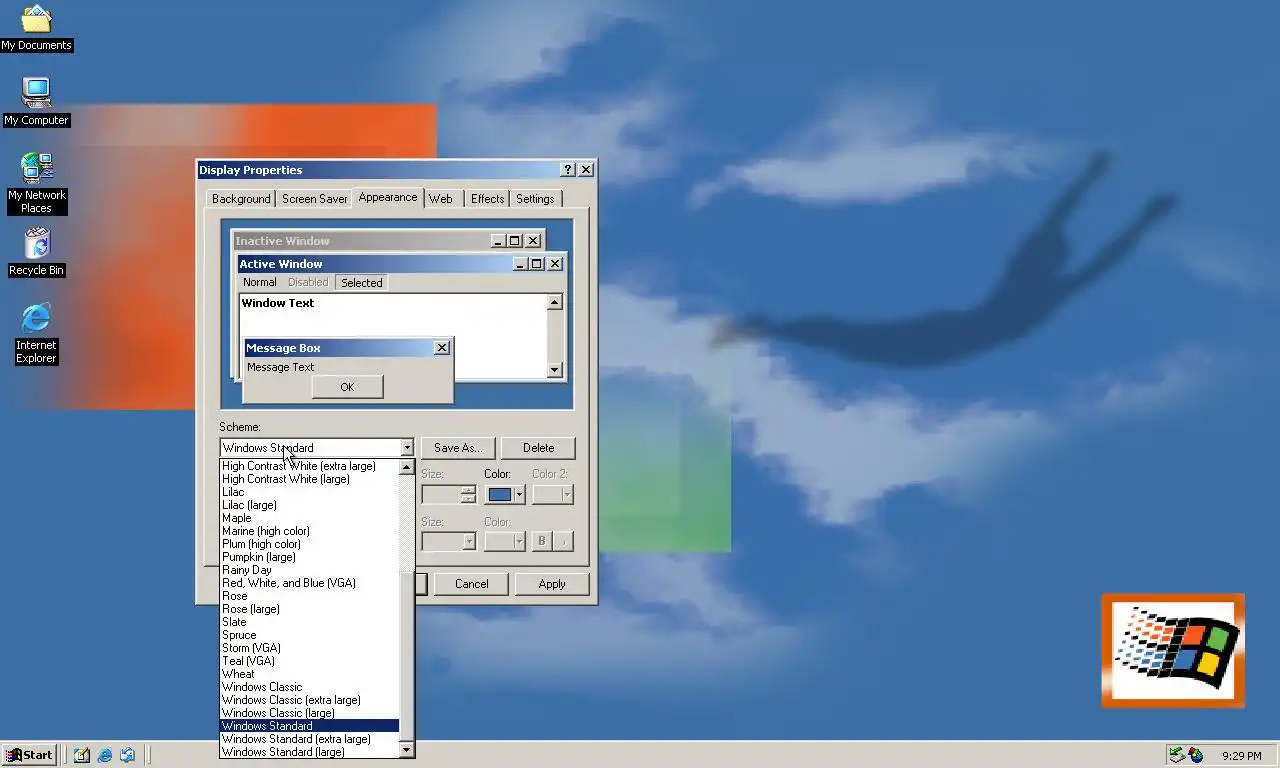
Task: Click OK in preview Message Box
Action: (347, 387)
